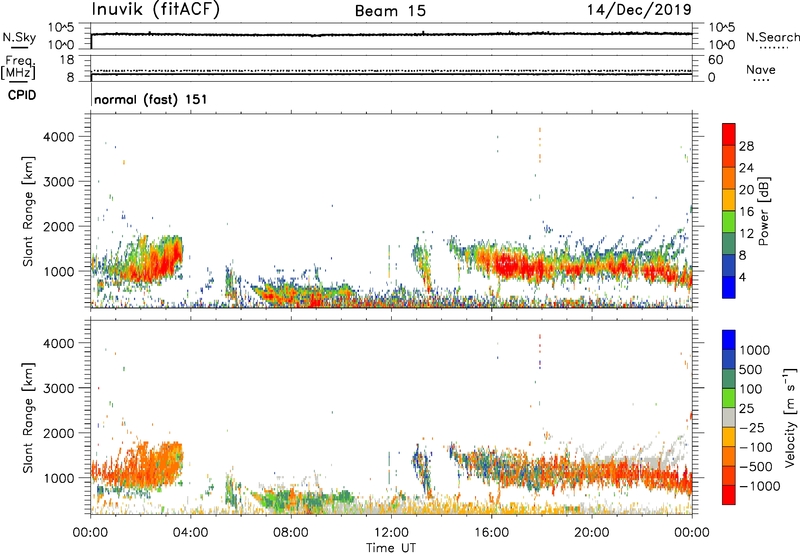
Task: Select the "Velocity [m s-1]" color bar title
Action: coord(790,417)
